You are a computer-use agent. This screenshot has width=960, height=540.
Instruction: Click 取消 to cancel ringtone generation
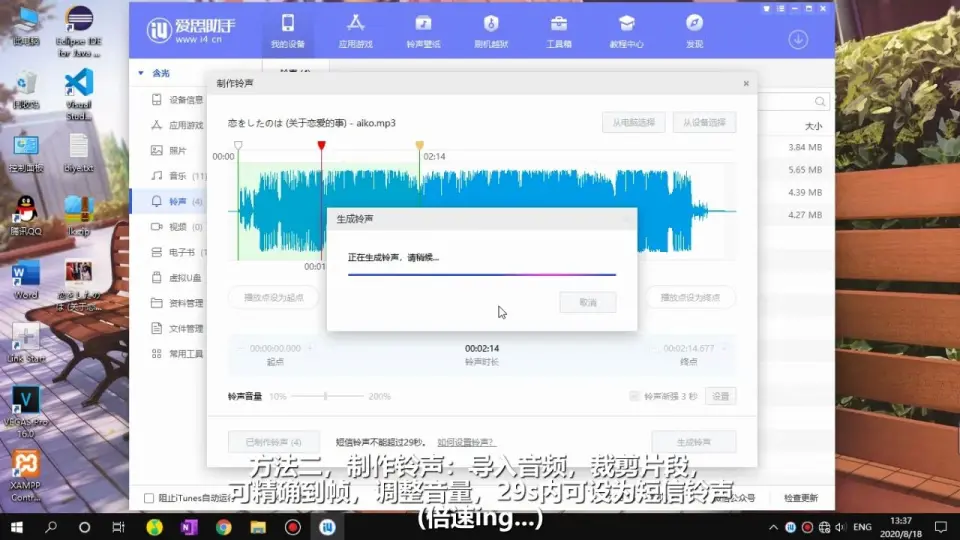tap(587, 302)
